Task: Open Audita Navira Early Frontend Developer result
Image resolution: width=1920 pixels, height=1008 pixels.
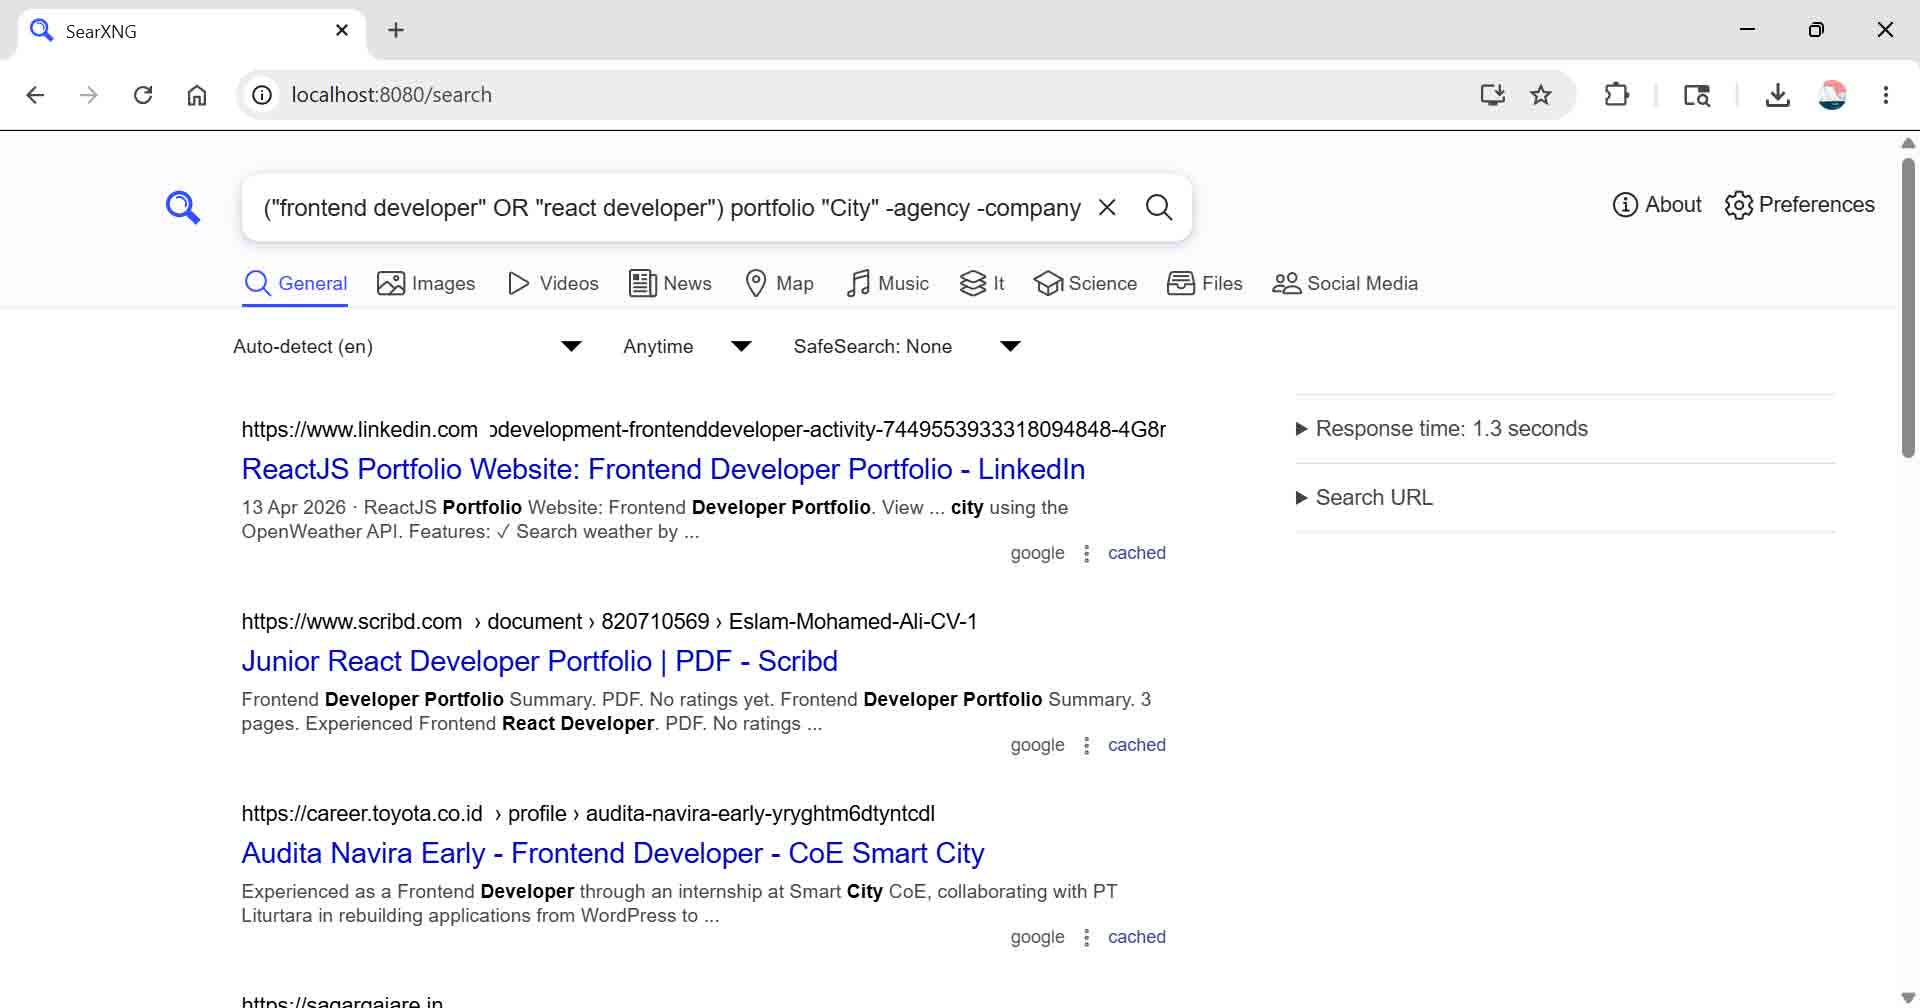Action: pyautogui.click(x=613, y=853)
